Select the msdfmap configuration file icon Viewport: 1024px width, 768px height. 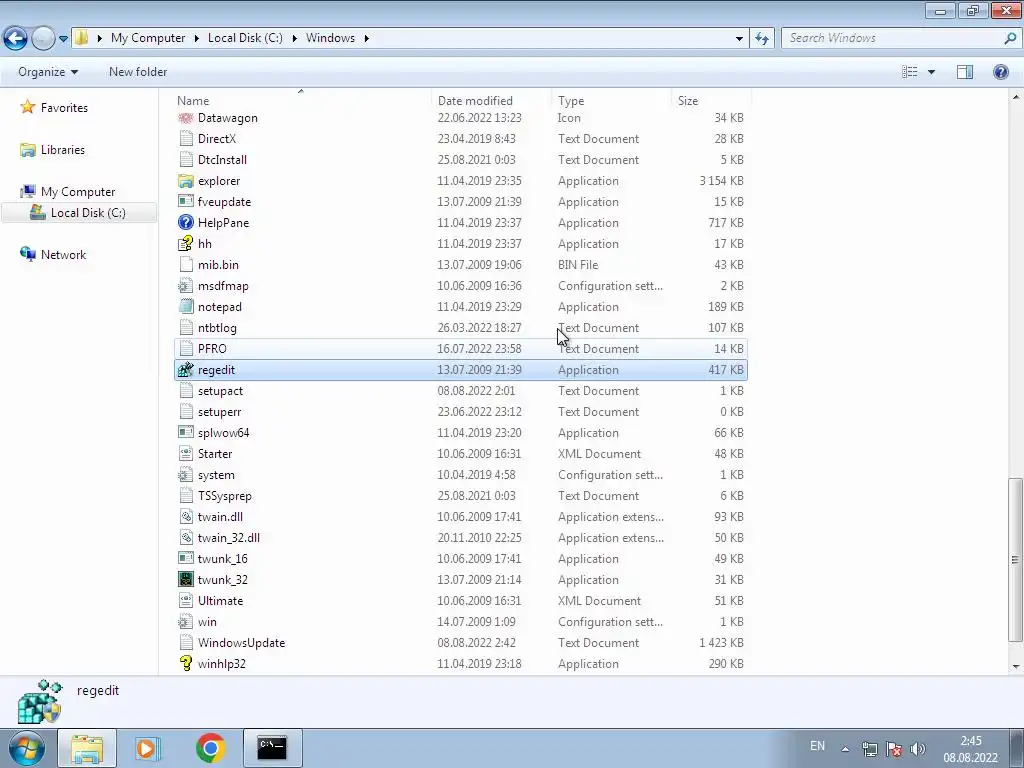pyautogui.click(x=186, y=285)
